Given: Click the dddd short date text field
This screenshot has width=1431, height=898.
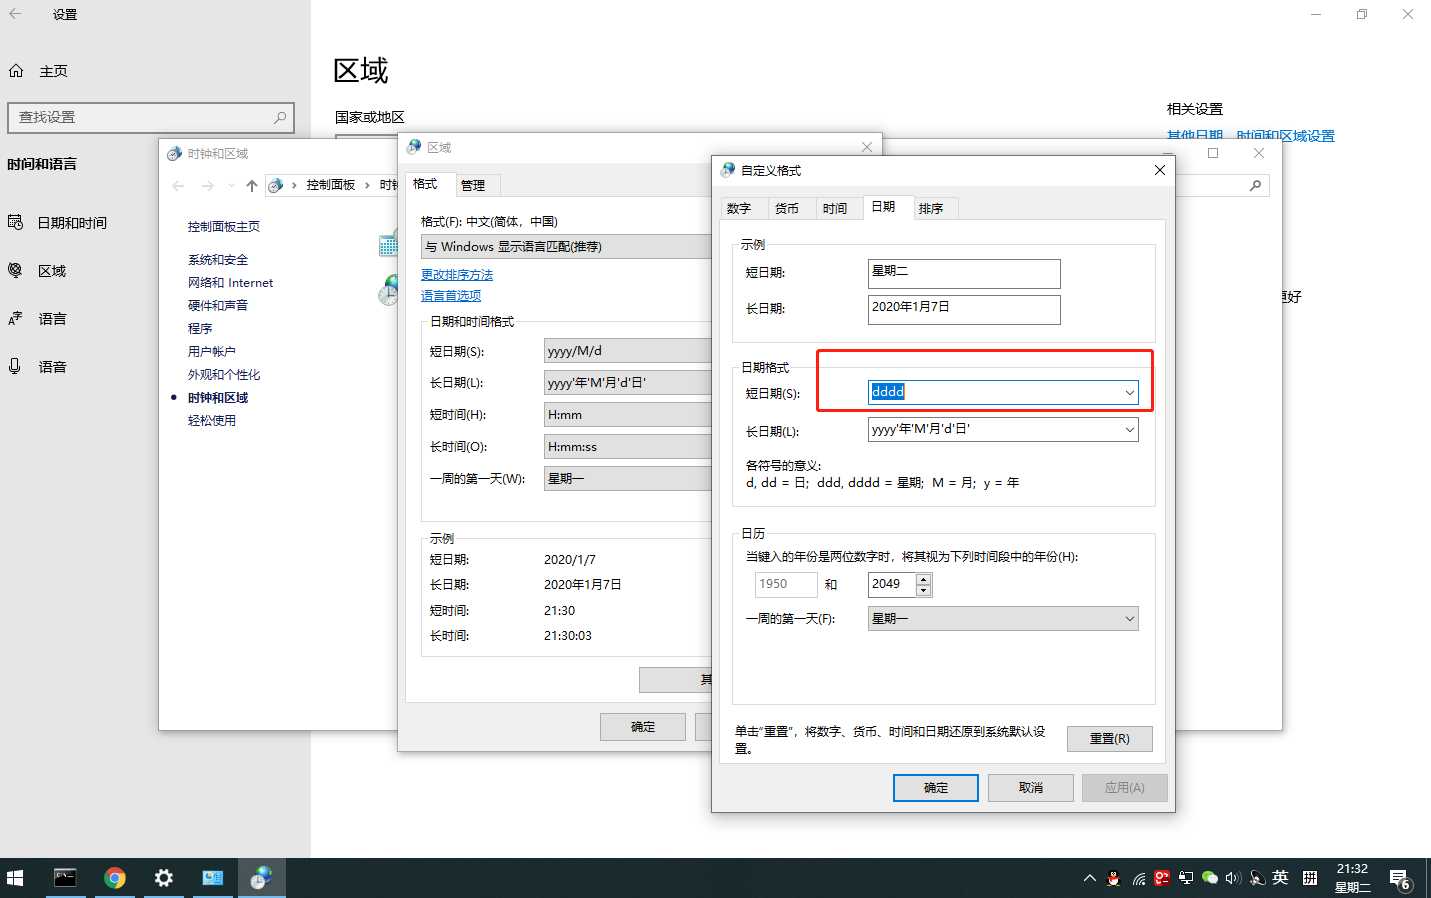Looking at the screenshot, I should click(994, 392).
